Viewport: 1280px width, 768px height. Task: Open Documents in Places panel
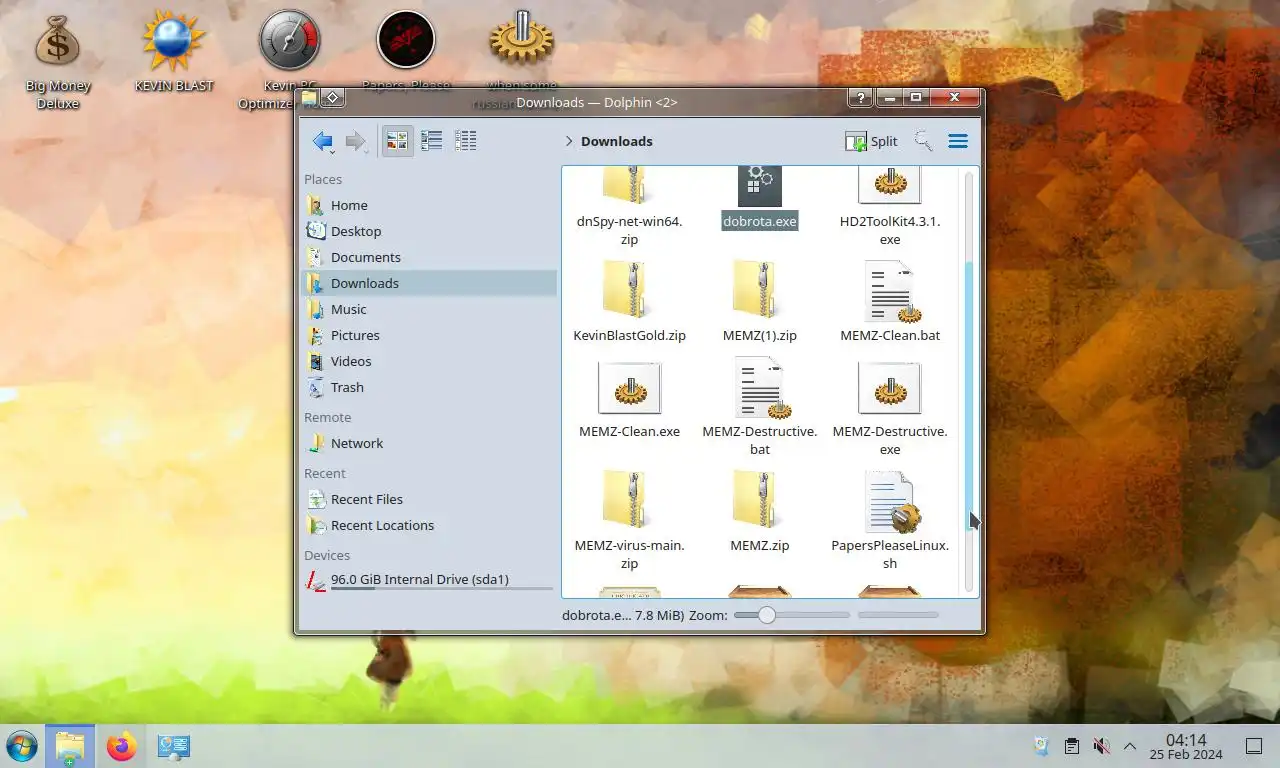pyautogui.click(x=429, y=257)
